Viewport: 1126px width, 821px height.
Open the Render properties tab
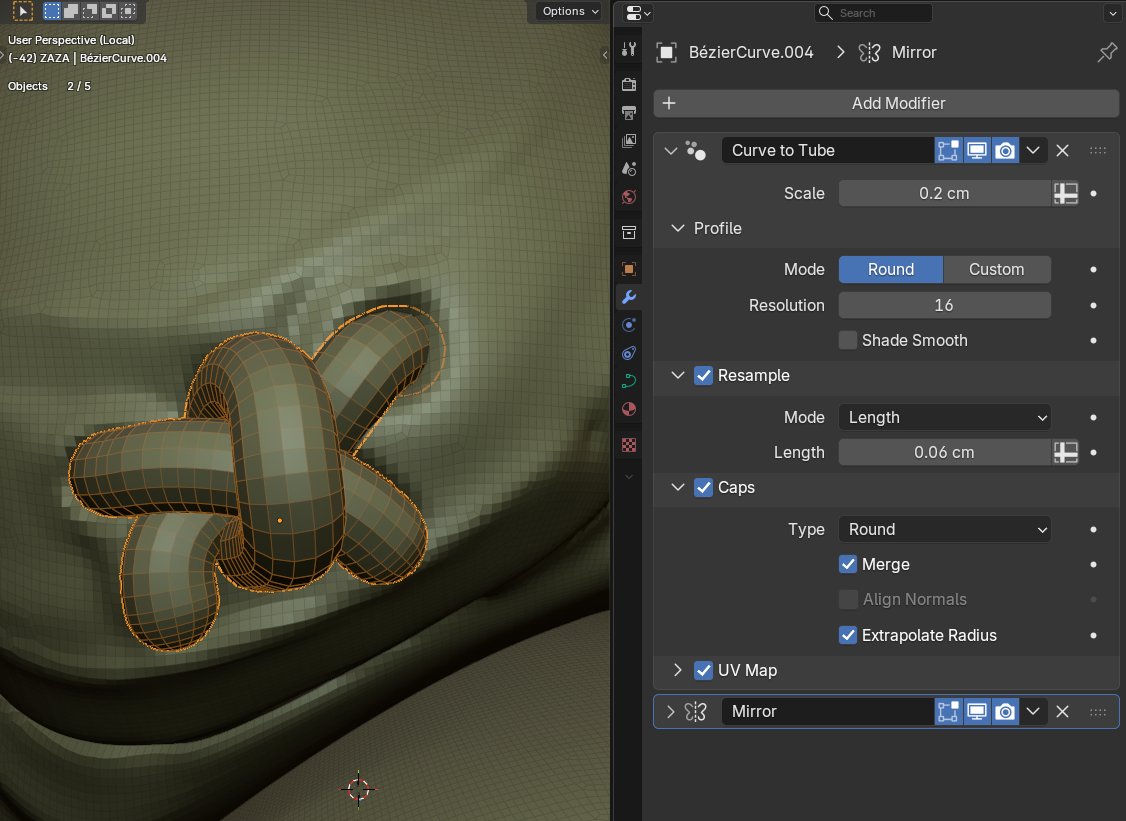pyautogui.click(x=629, y=84)
